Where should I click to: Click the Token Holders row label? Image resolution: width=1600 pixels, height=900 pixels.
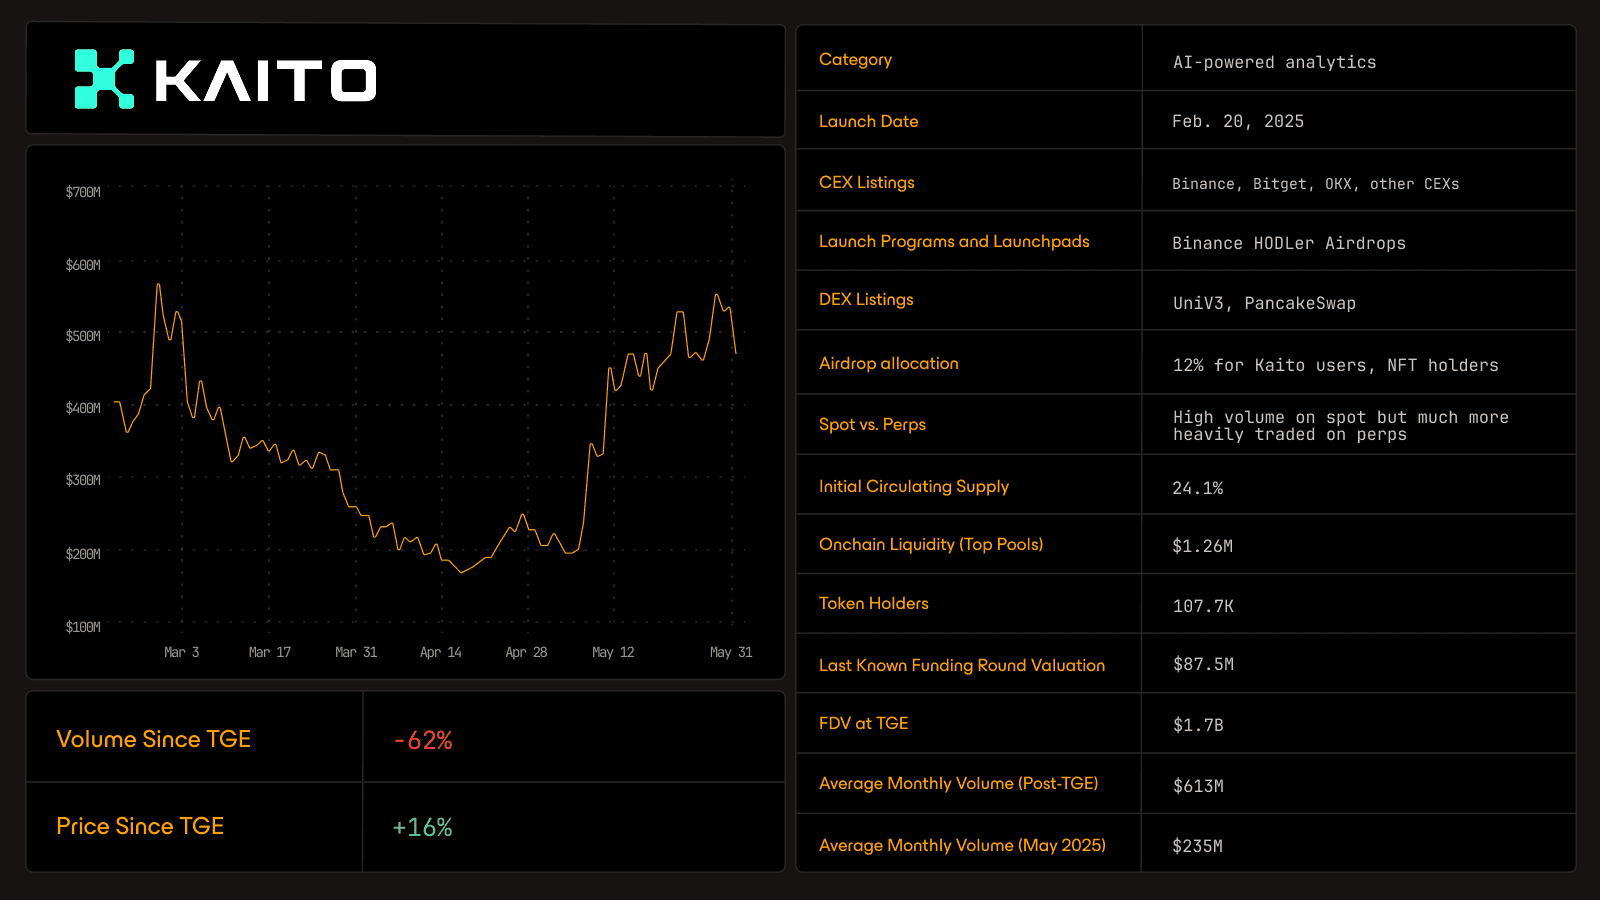[x=874, y=603]
